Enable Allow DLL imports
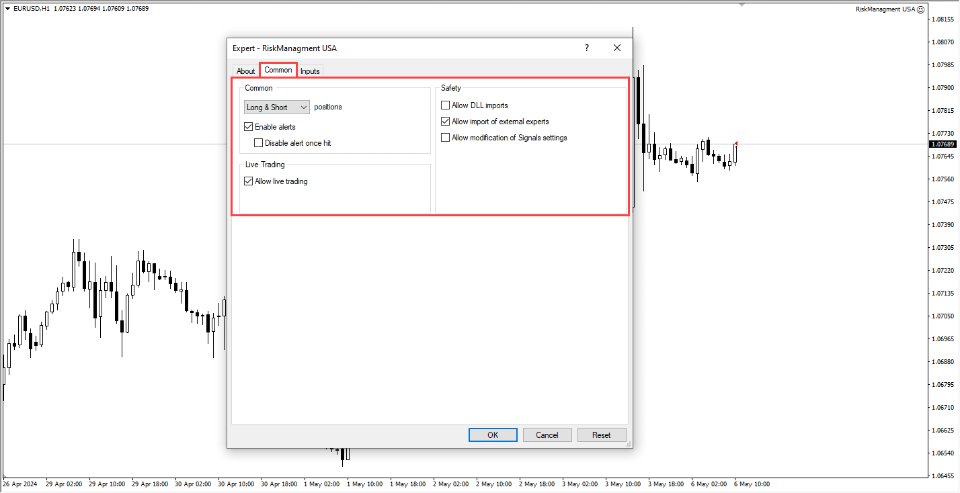This screenshot has height=493, width=960. pos(446,105)
